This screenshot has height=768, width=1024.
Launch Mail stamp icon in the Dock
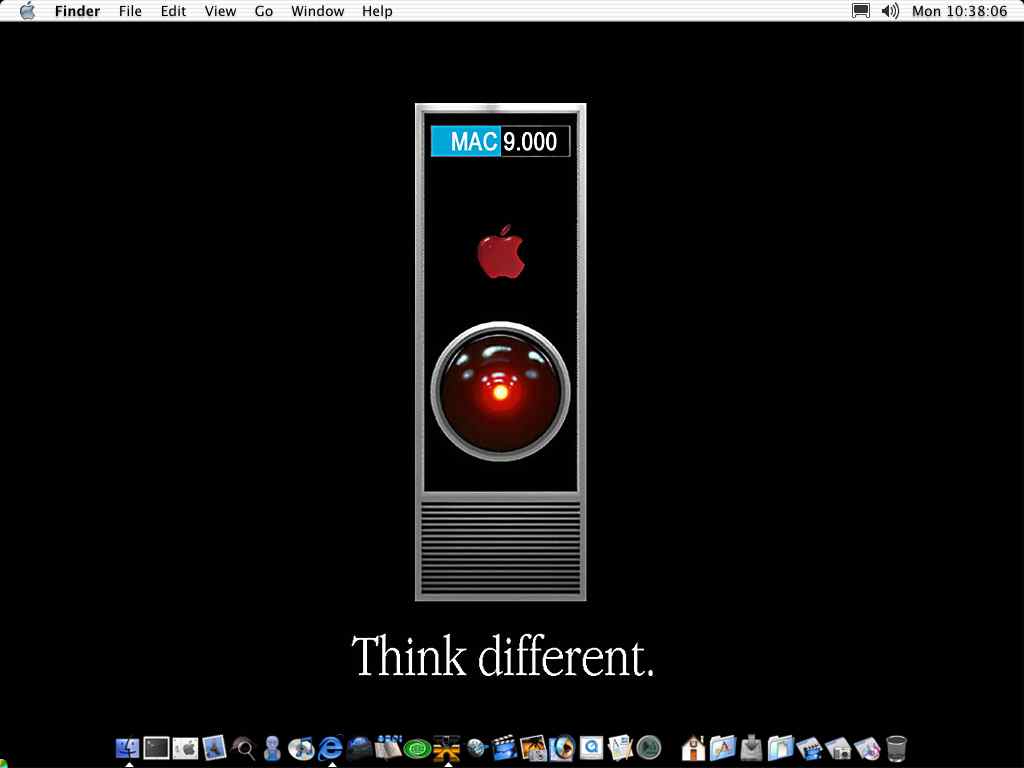click(214, 748)
